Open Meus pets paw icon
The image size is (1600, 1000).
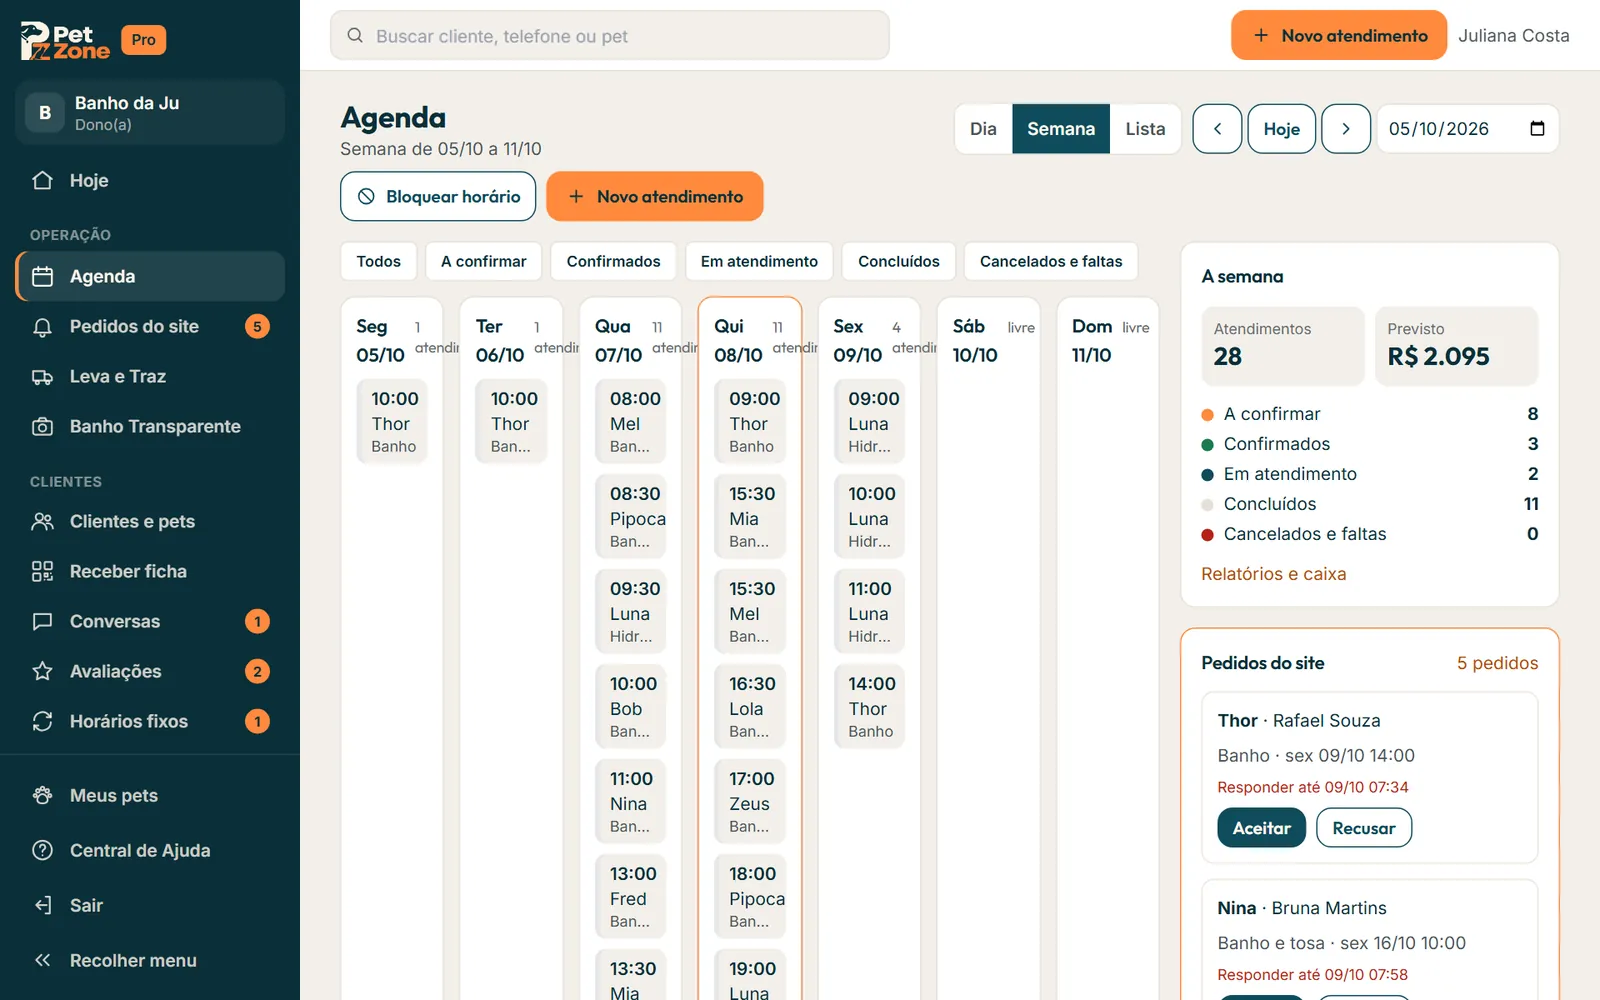pyautogui.click(x=42, y=795)
